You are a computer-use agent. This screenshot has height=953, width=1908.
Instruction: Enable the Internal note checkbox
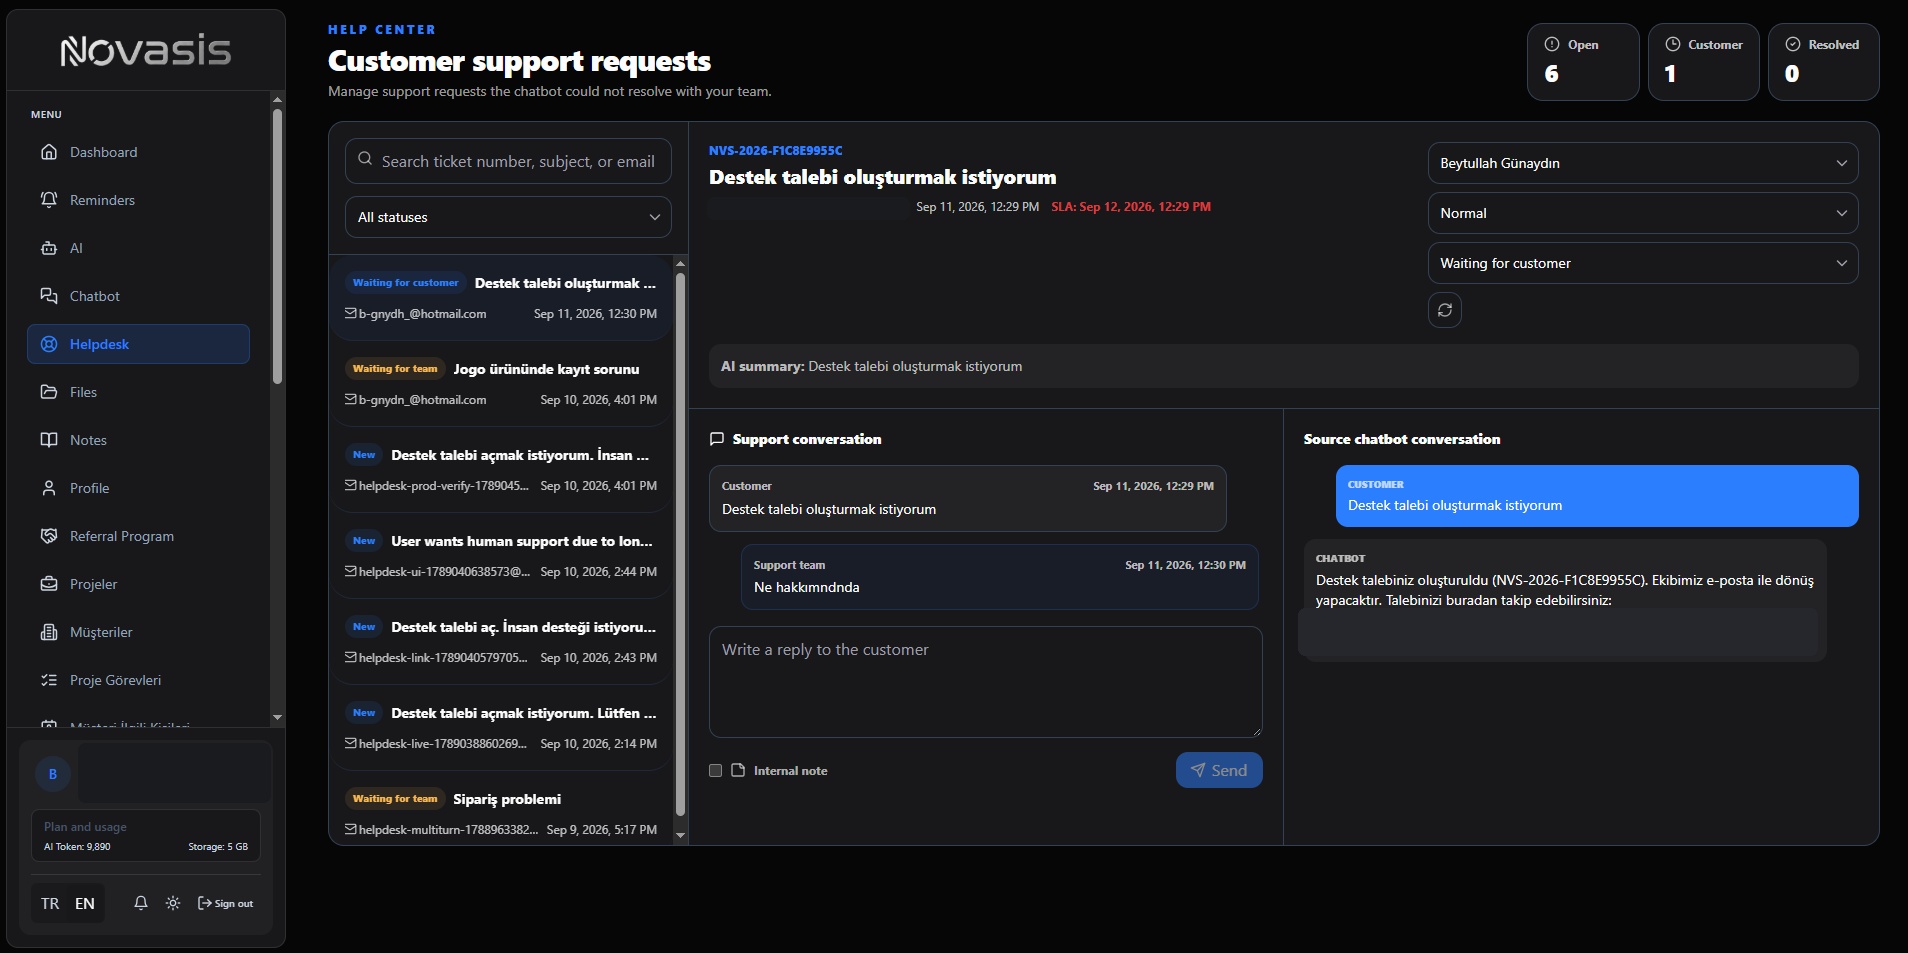pyautogui.click(x=715, y=770)
